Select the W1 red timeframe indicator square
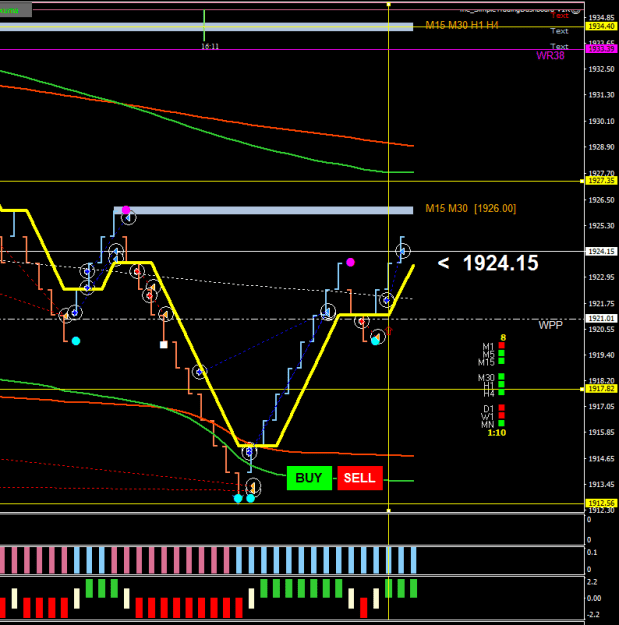 501,415
